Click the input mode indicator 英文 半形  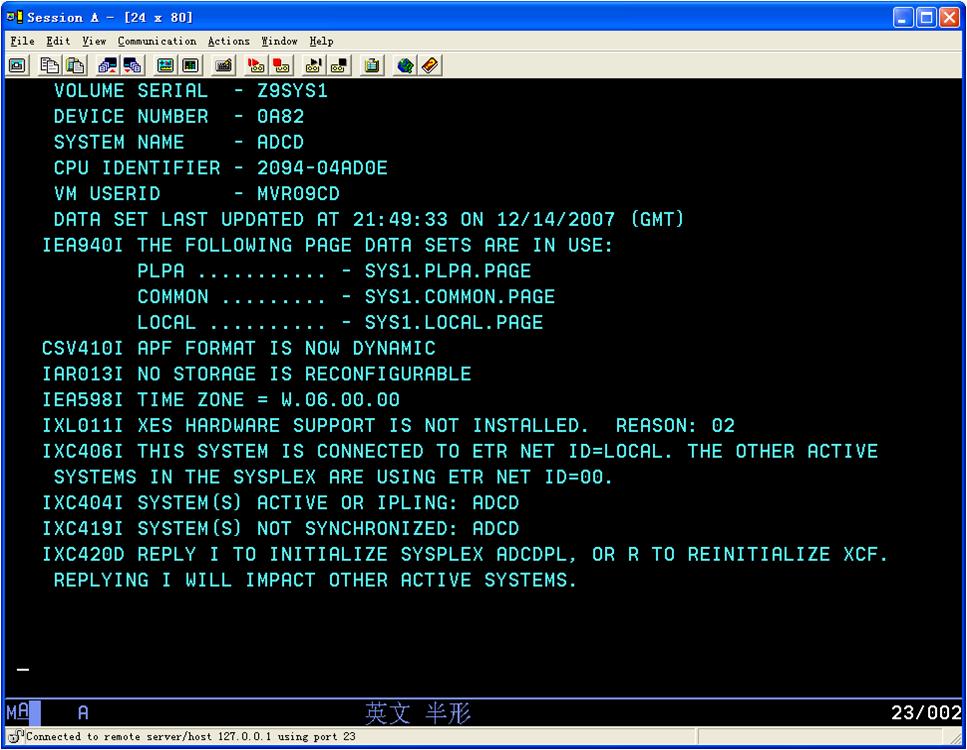pyautogui.click(x=418, y=713)
